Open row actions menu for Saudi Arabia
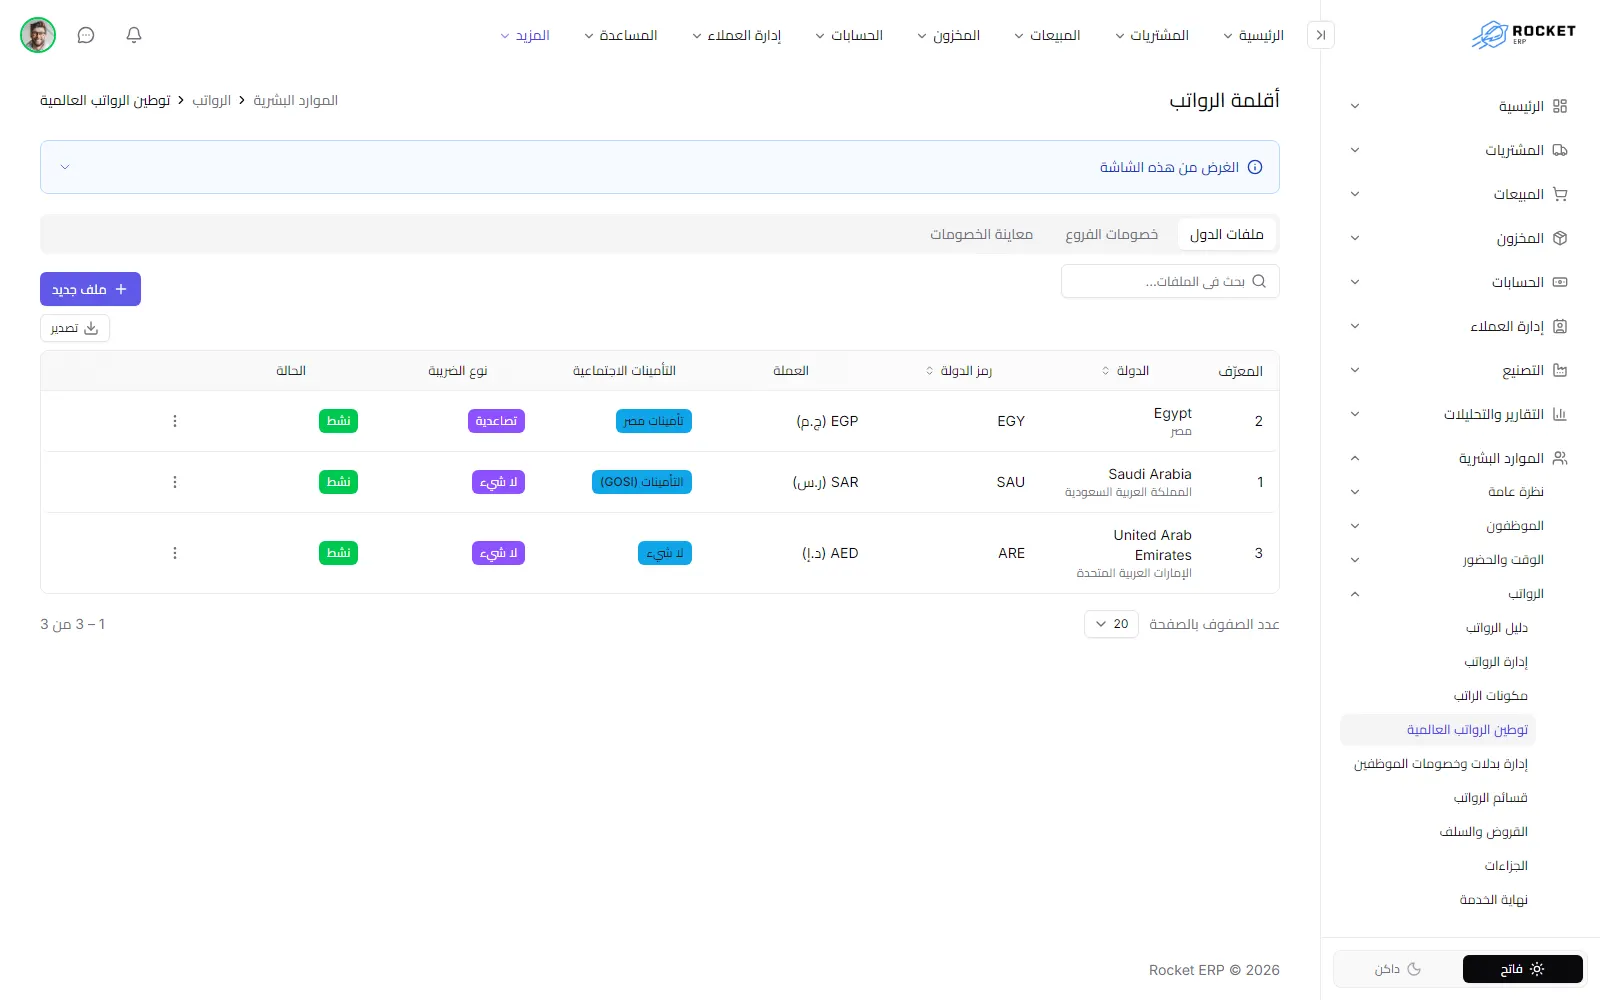 [x=175, y=482]
